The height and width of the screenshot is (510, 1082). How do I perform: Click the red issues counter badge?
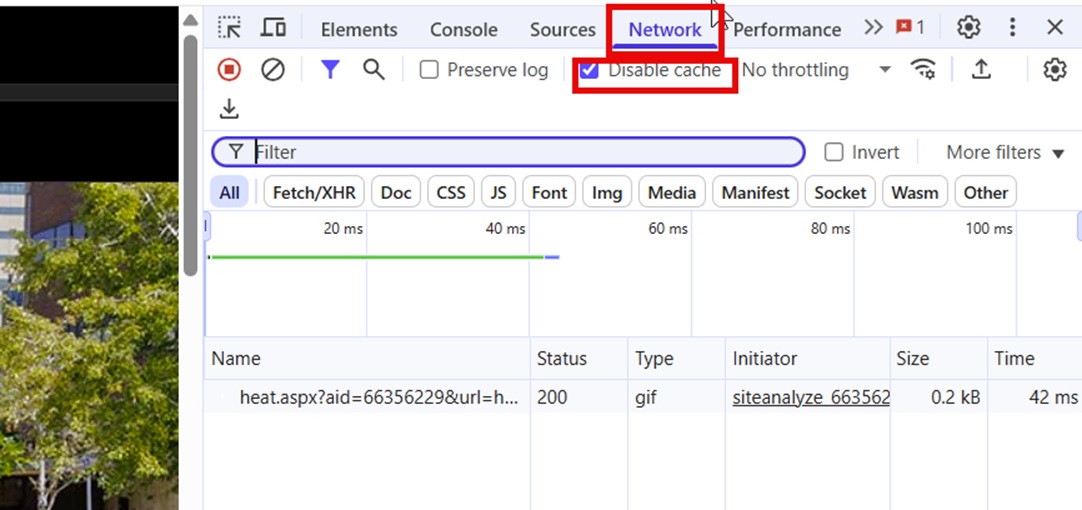coord(910,28)
